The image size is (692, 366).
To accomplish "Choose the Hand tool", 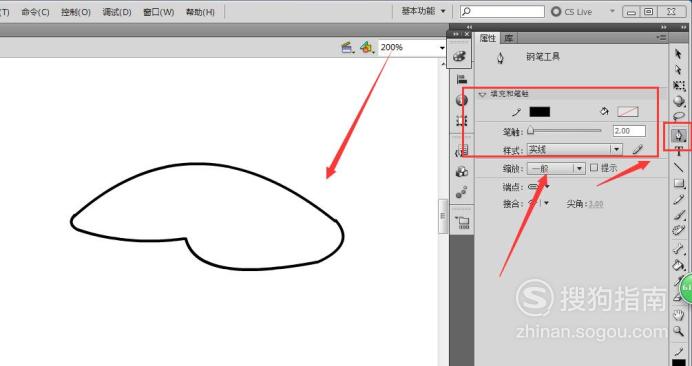I will pos(678,315).
